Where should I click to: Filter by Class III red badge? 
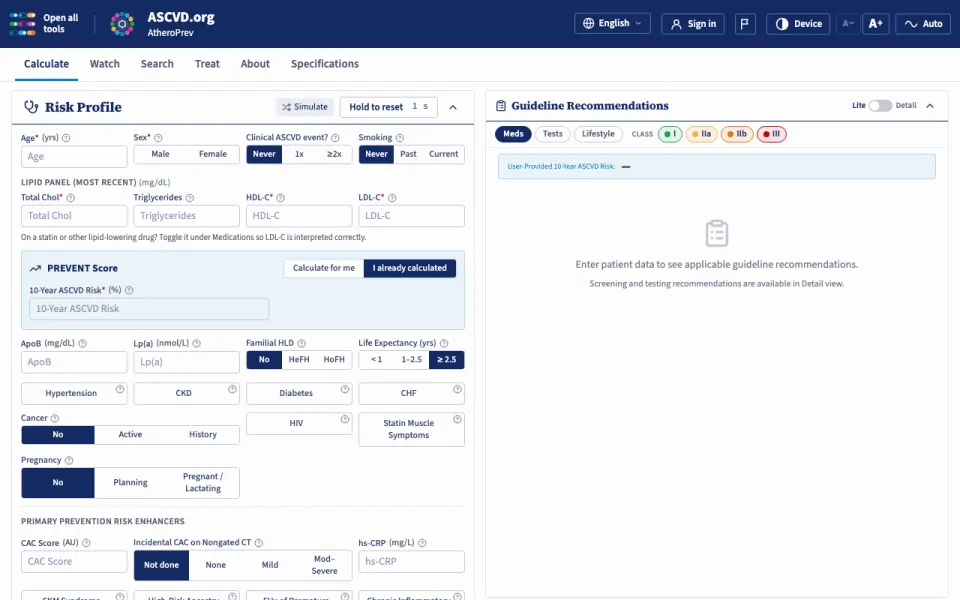point(771,134)
